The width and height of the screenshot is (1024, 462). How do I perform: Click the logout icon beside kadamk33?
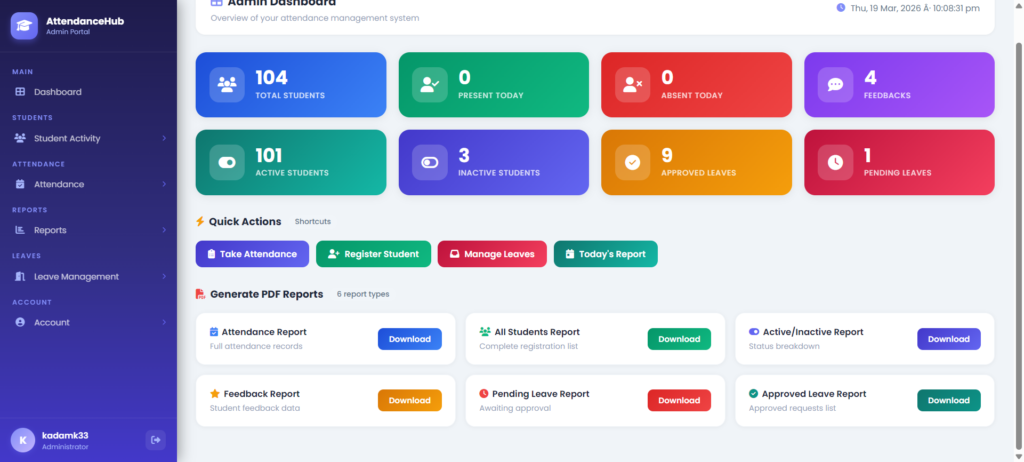[155, 439]
